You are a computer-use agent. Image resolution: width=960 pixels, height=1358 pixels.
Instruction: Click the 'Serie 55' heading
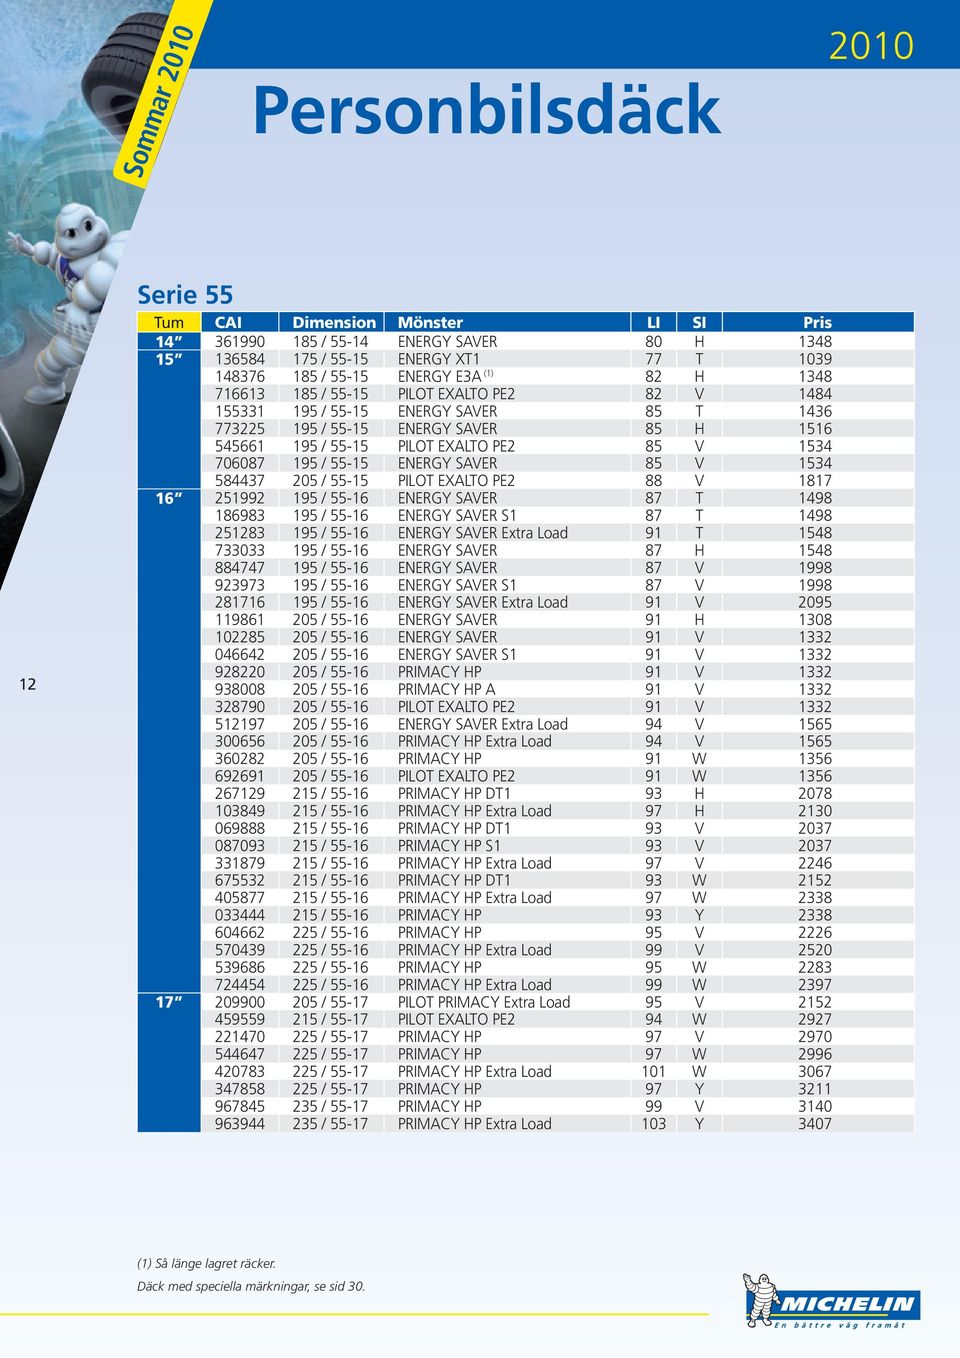pos(185,295)
